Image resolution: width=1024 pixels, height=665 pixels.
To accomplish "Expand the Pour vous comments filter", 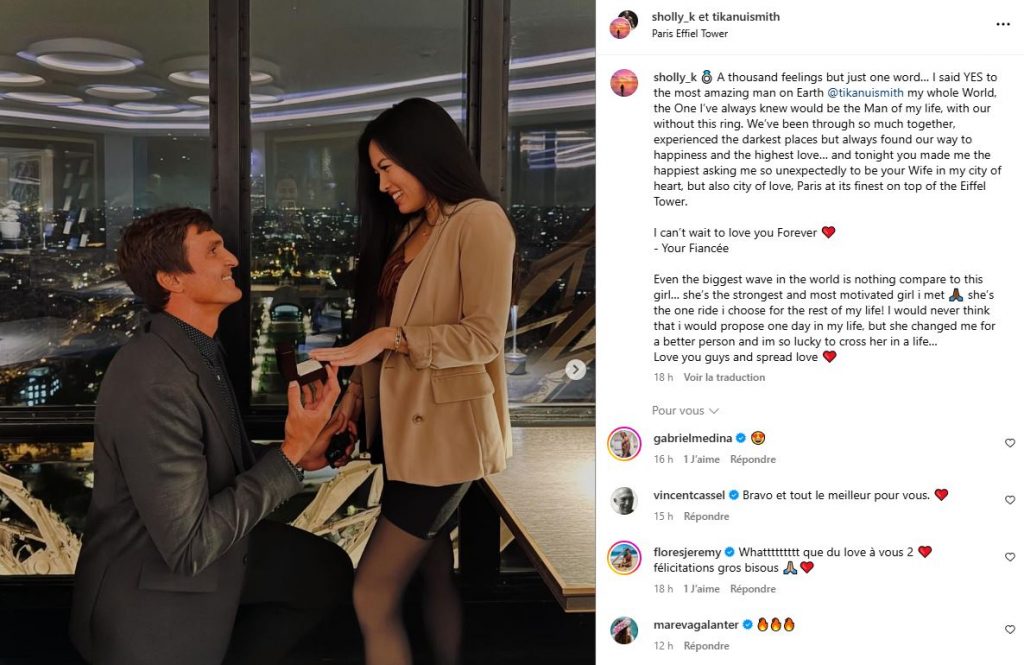I will pos(685,411).
